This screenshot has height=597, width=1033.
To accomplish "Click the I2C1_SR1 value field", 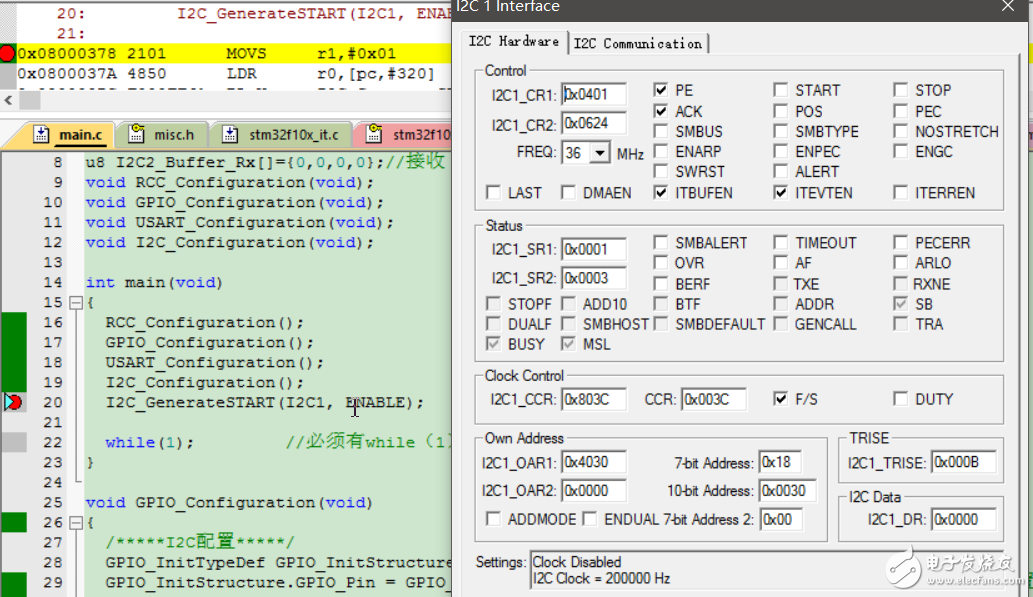I will [594, 249].
